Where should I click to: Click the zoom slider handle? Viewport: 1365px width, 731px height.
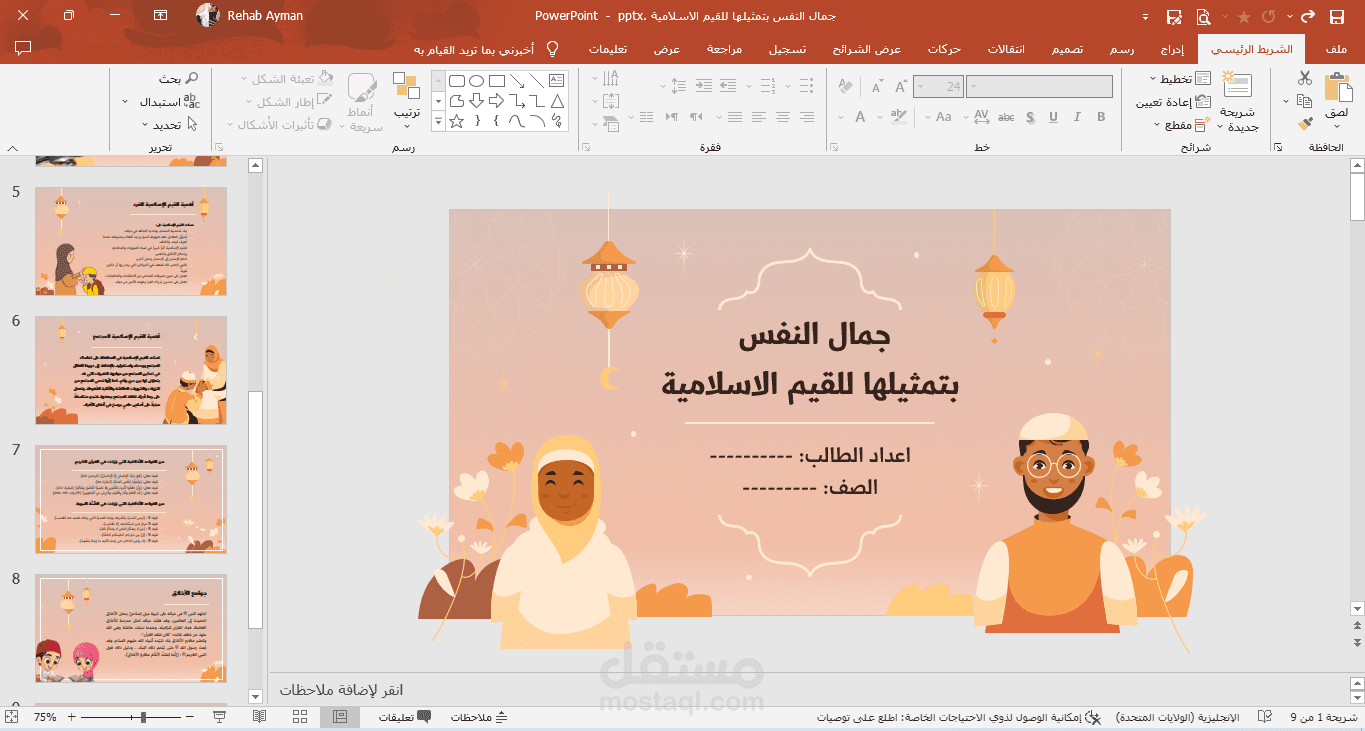145,717
